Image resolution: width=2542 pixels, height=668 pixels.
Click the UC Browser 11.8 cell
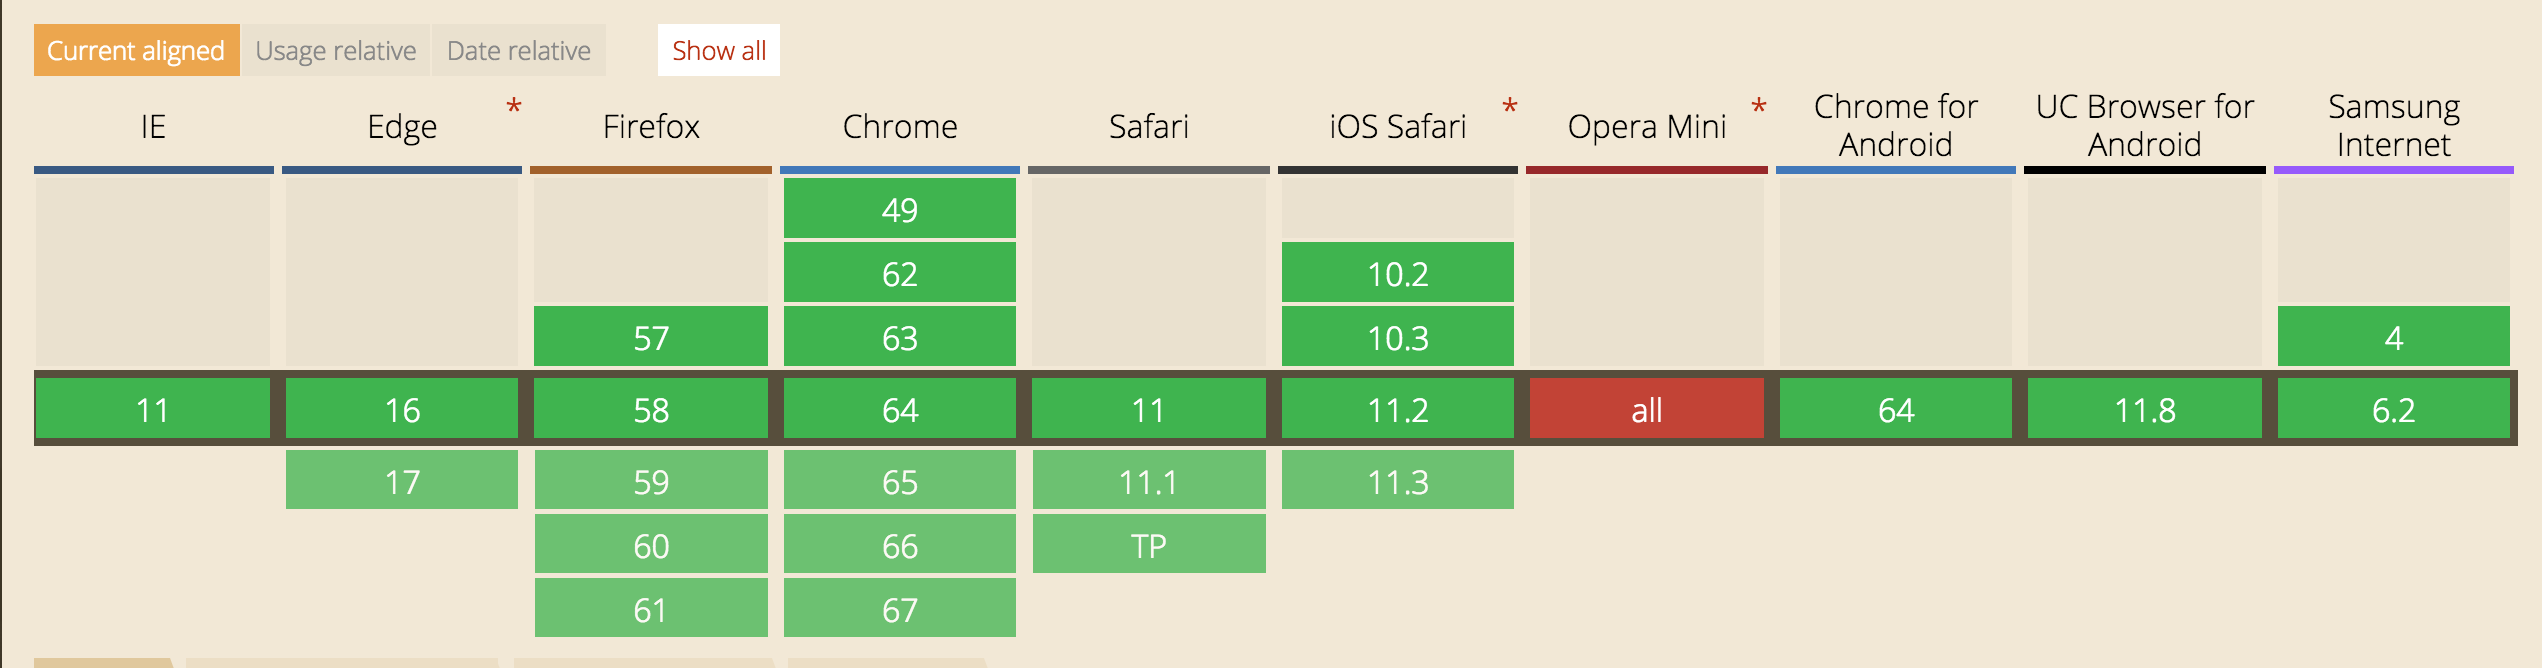[2144, 409]
